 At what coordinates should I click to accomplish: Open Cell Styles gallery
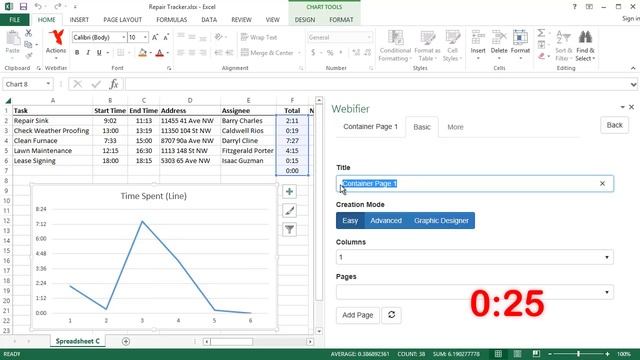click(452, 46)
